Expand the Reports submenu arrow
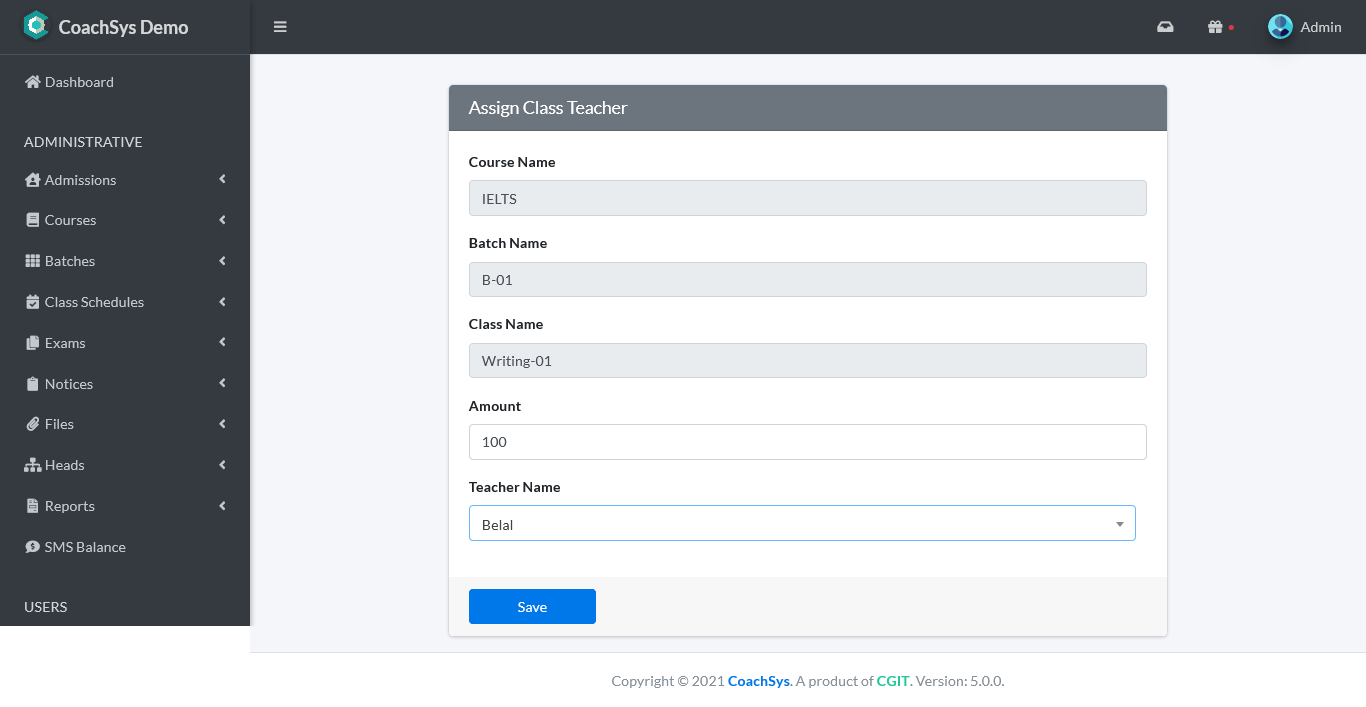The height and width of the screenshot is (707, 1366). [x=222, y=506]
